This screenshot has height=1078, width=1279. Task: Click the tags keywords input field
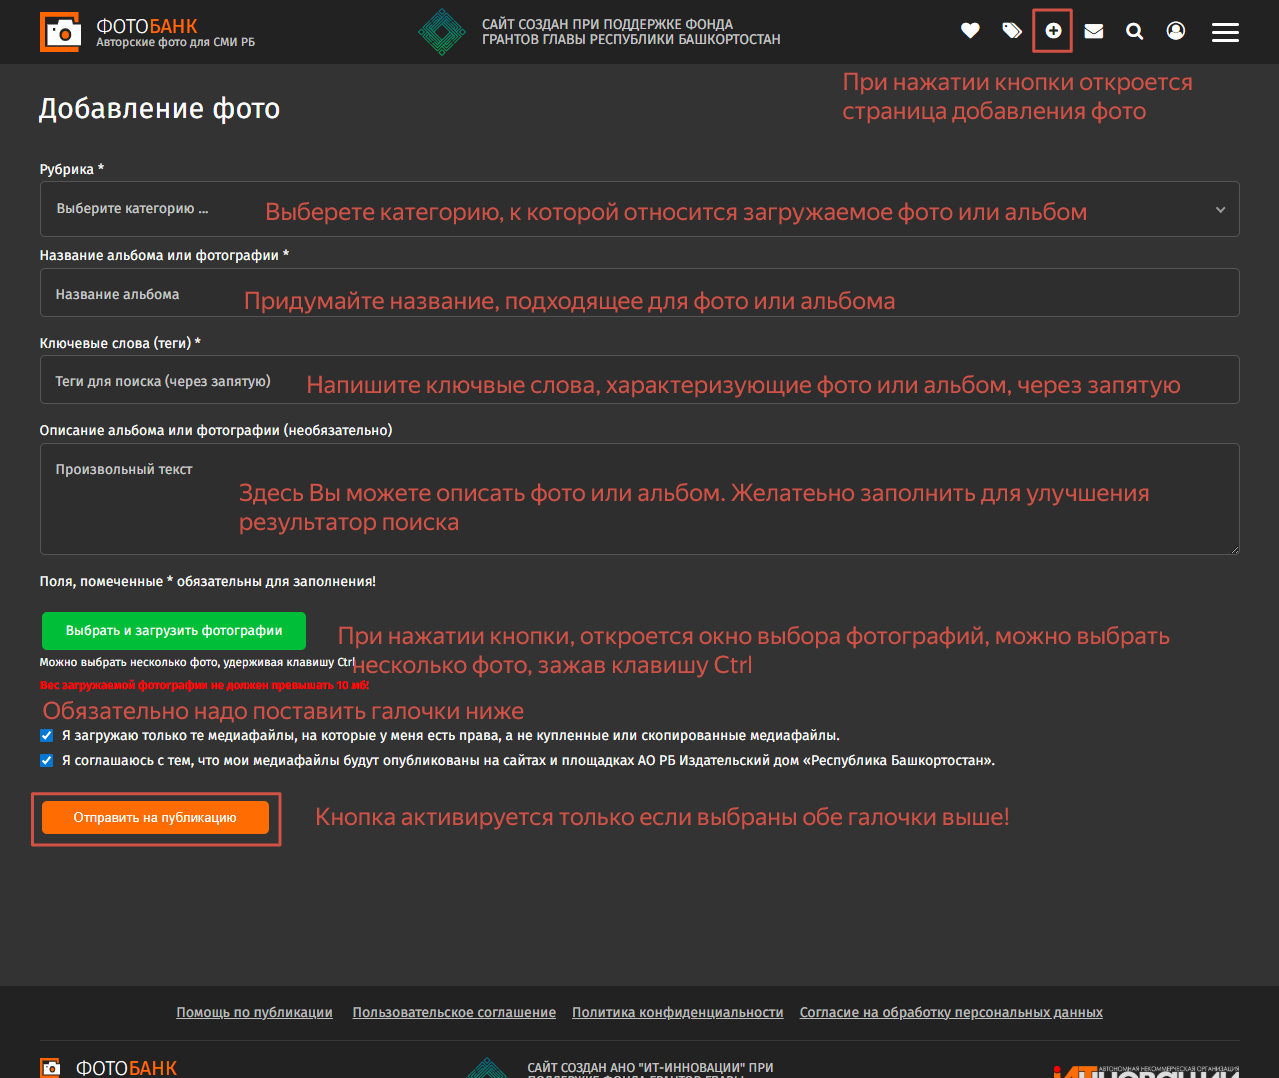639,380
